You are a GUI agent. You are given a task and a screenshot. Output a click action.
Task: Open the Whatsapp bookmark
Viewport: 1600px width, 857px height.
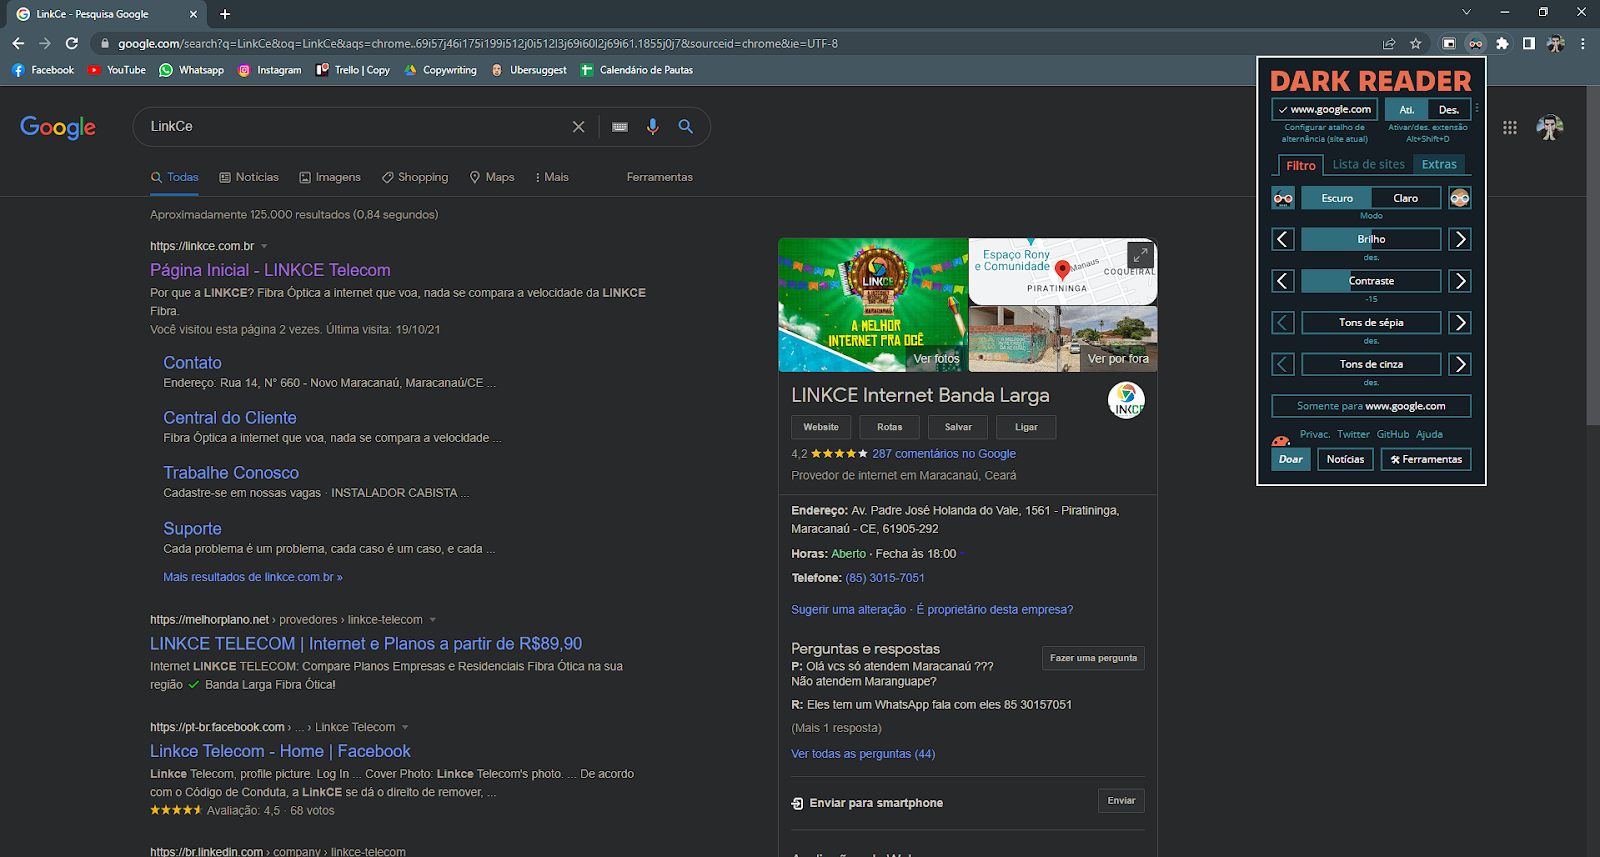click(191, 70)
